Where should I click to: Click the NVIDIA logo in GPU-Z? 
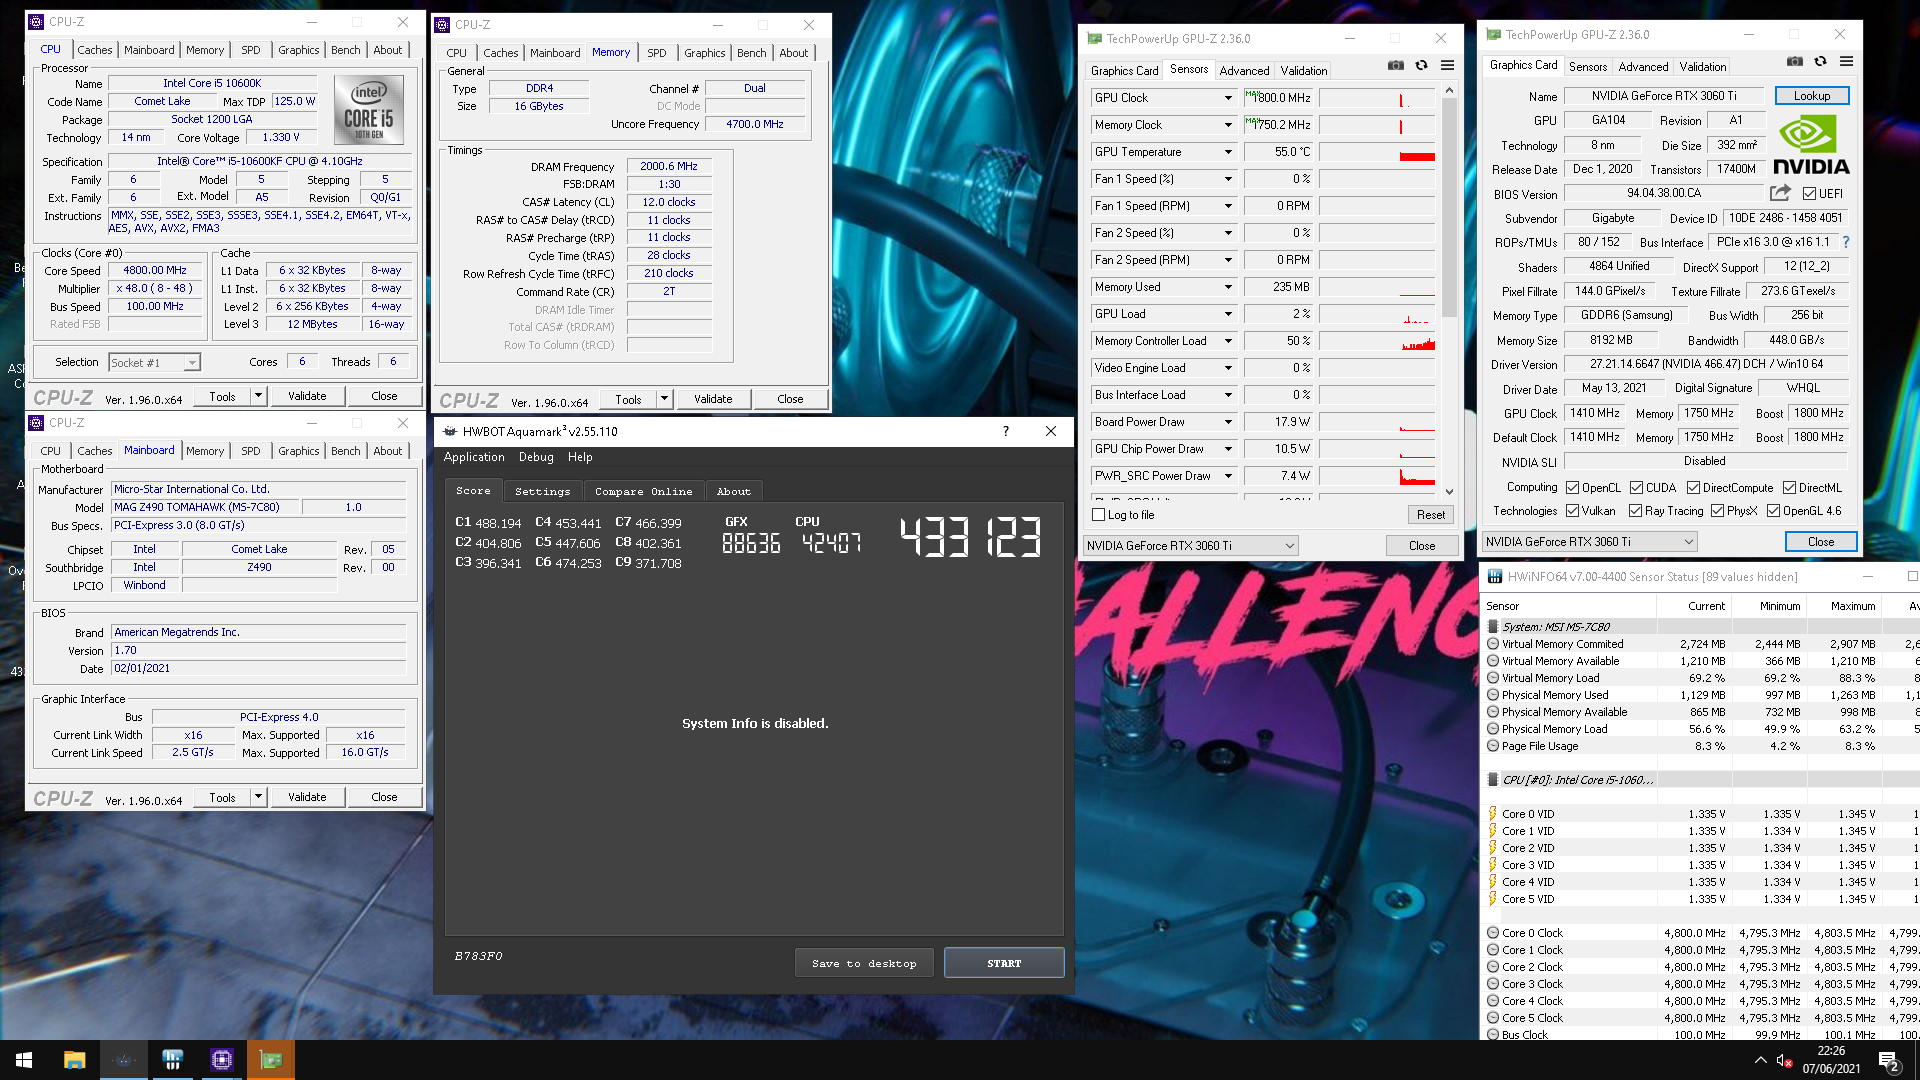[x=1811, y=145]
